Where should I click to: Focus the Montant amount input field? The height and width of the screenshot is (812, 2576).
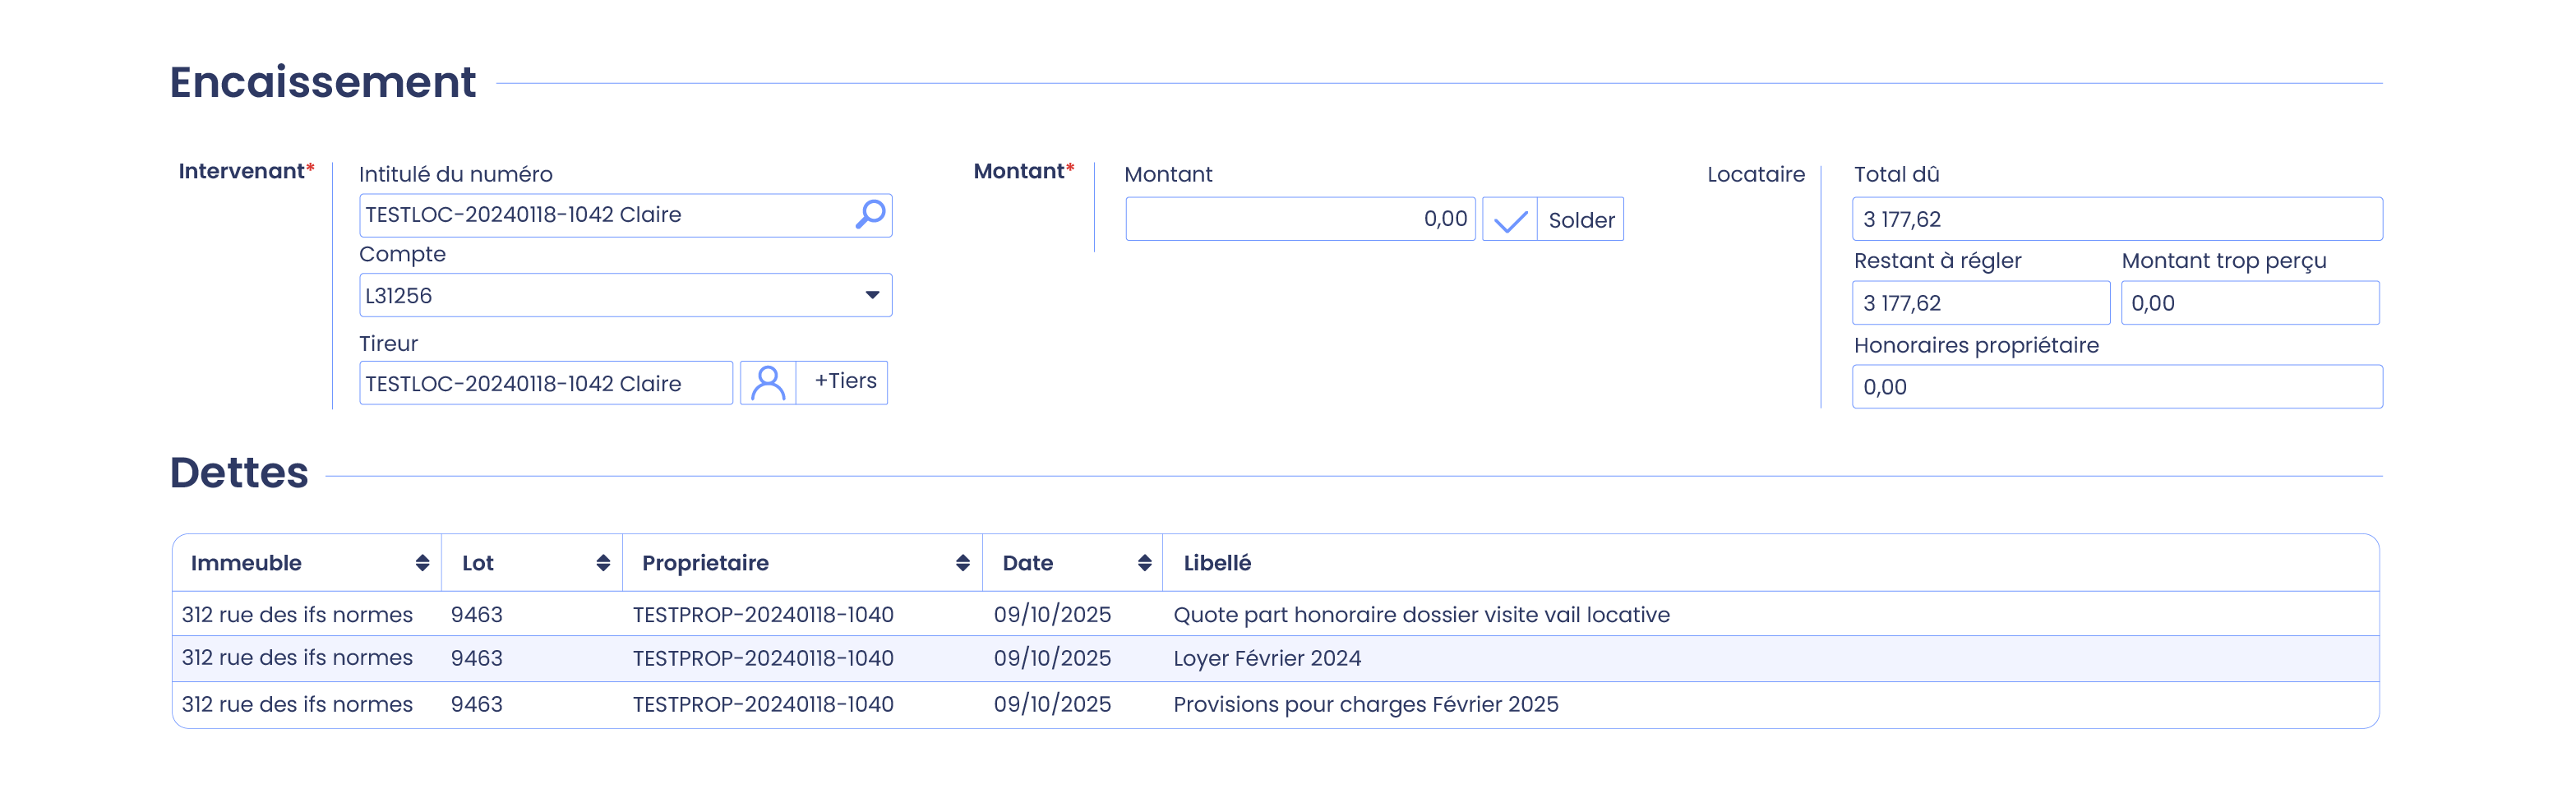1299,219
